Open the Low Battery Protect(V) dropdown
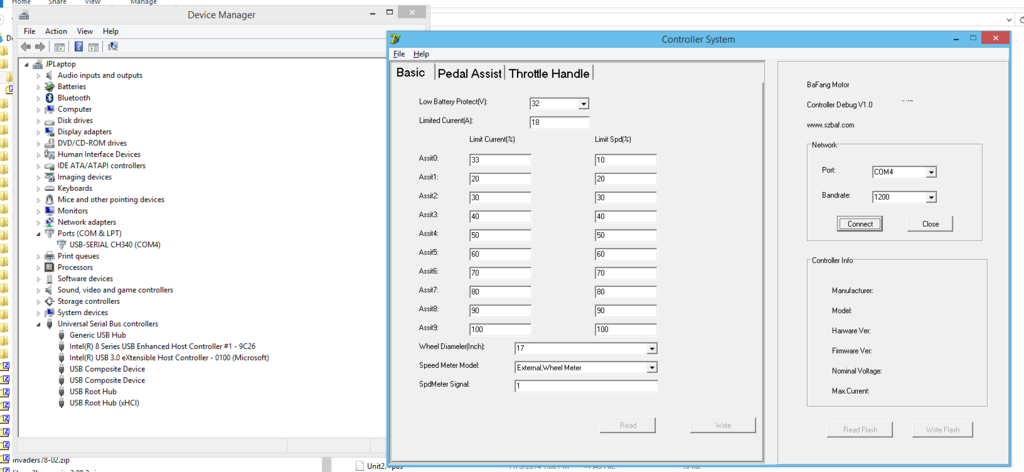 [584, 103]
